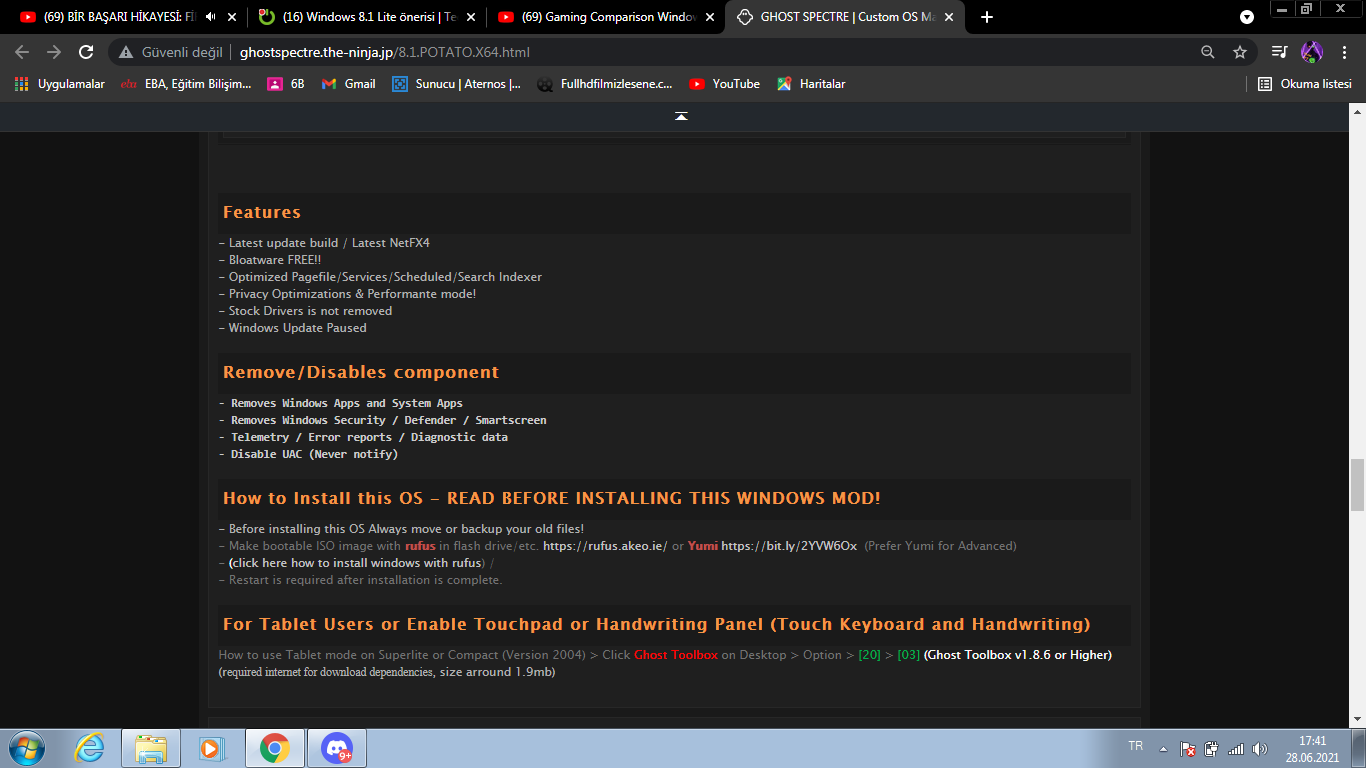
Task: Open the tab search dropdown arrow
Action: (x=1247, y=17)
